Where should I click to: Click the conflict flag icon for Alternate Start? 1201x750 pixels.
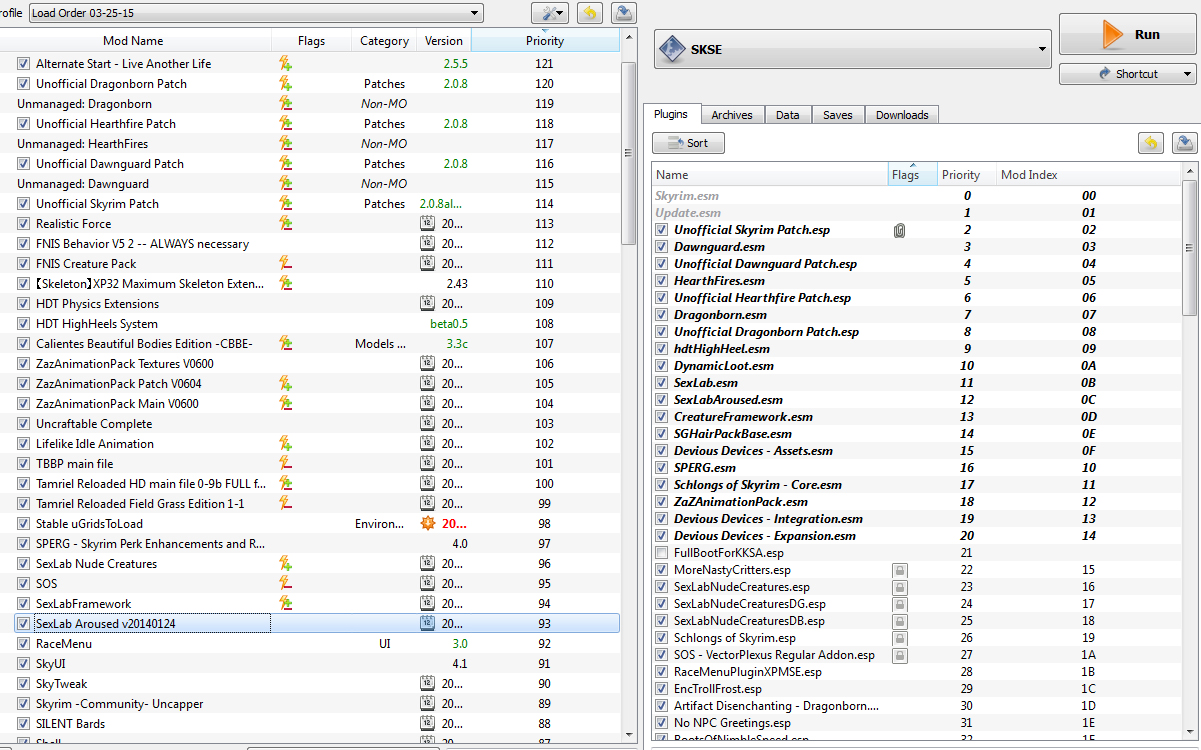[x=285, y=64]
